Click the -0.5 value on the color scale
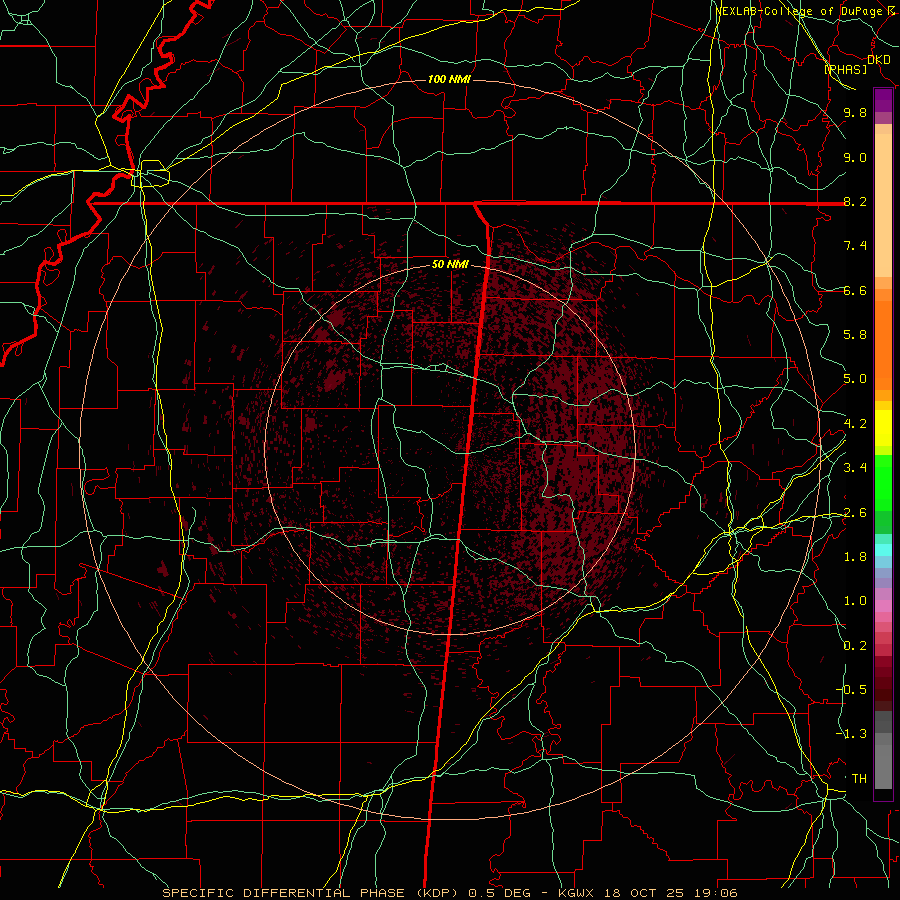This screenshot has width=900, height=900. click(851, 689)
